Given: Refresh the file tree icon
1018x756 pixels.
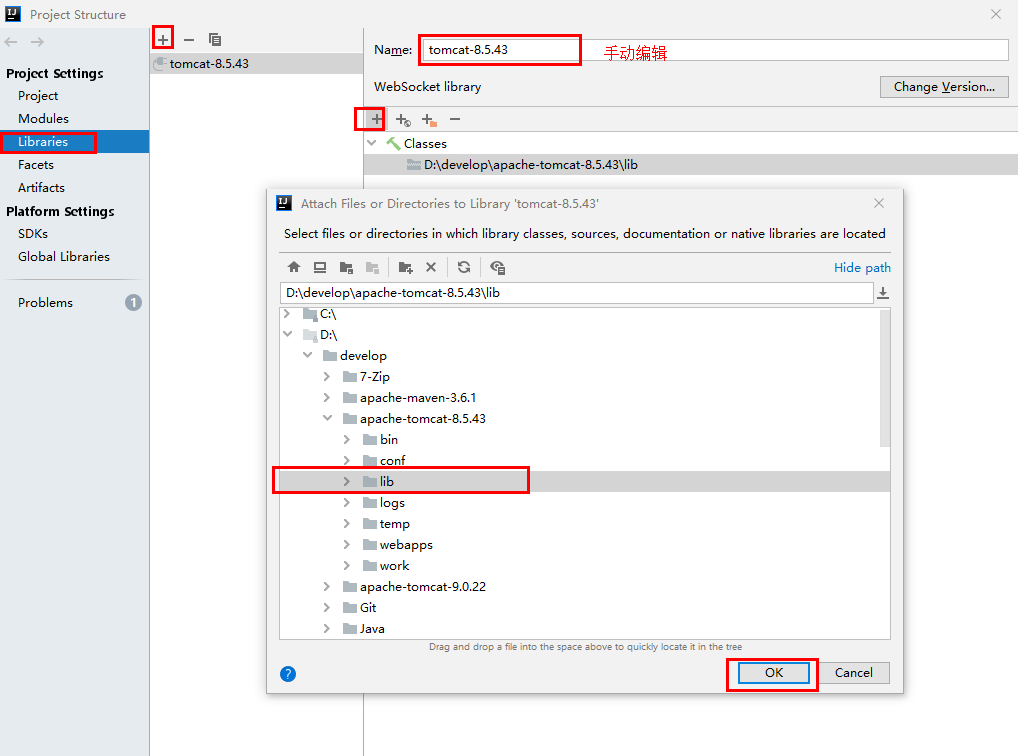Looking at the screenshot, I should click(x=464, y=267).
